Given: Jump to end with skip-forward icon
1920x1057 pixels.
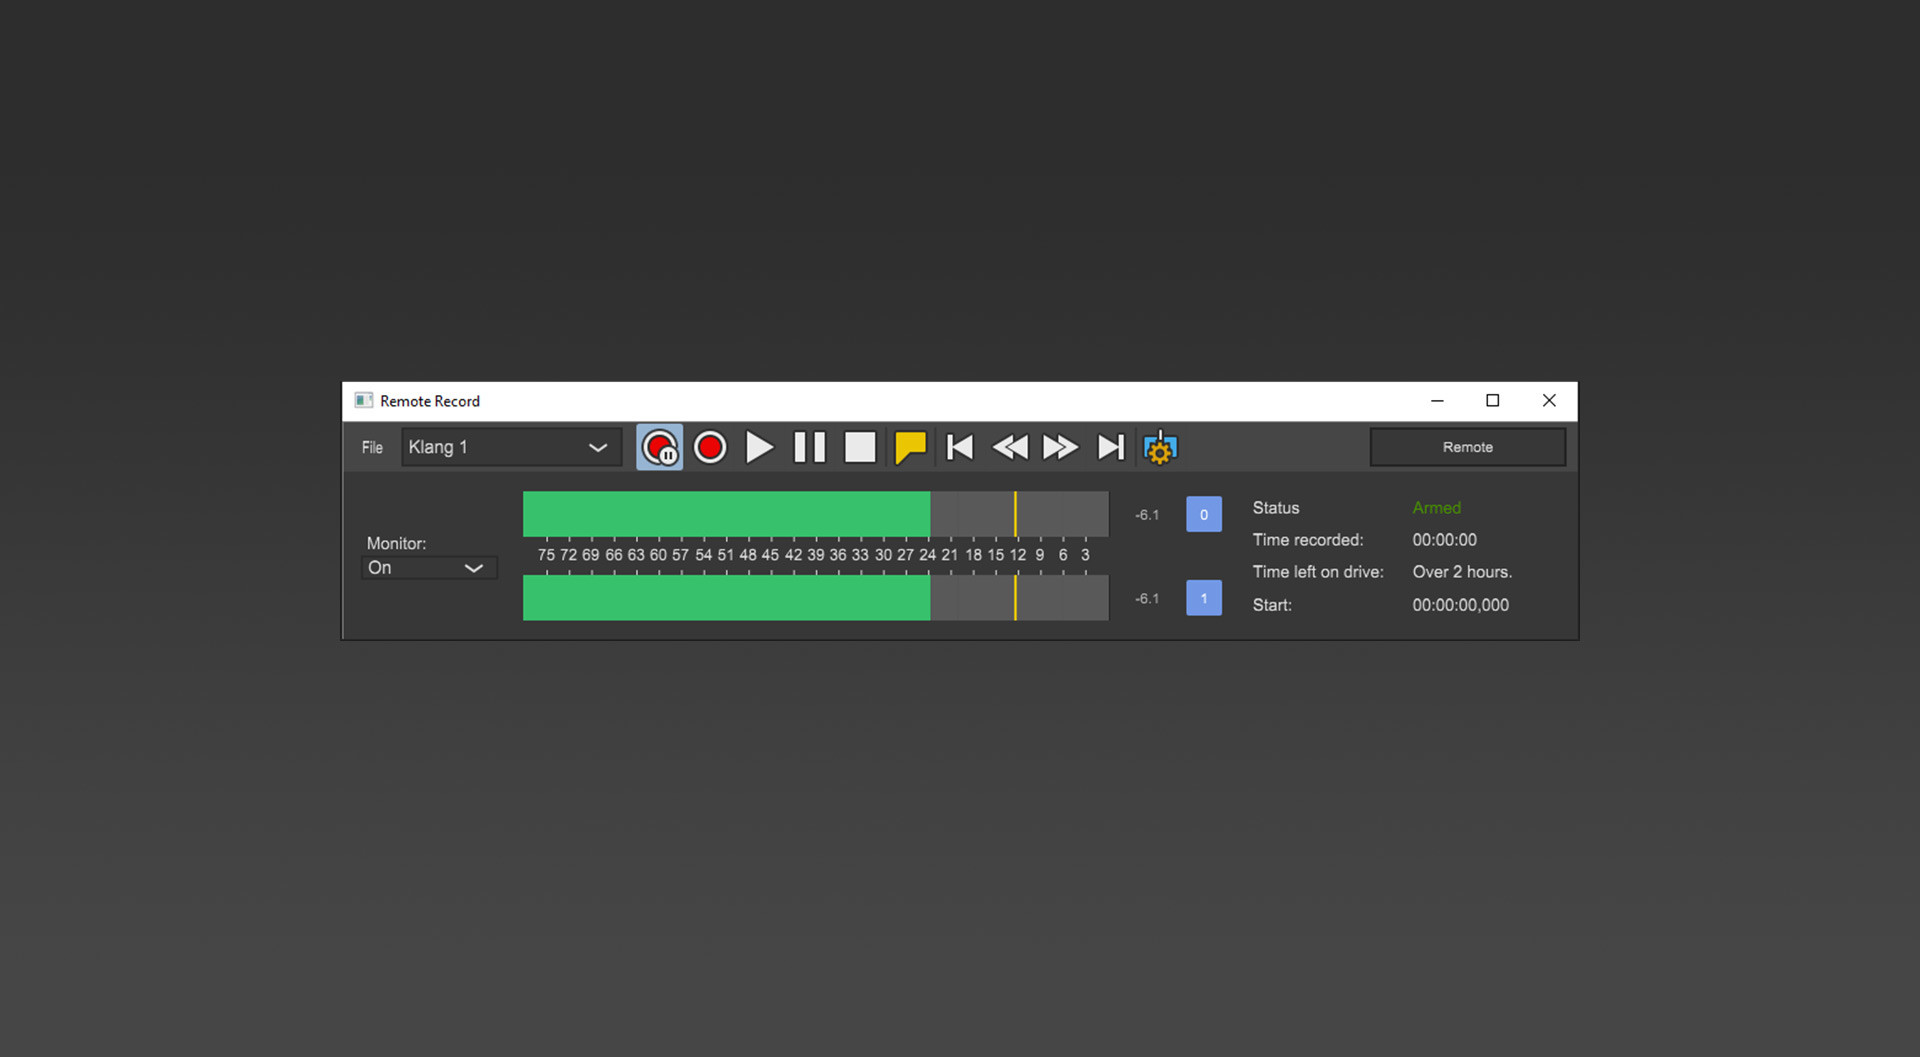Looking at the screenshot, I should click(x=1111, y=447).
